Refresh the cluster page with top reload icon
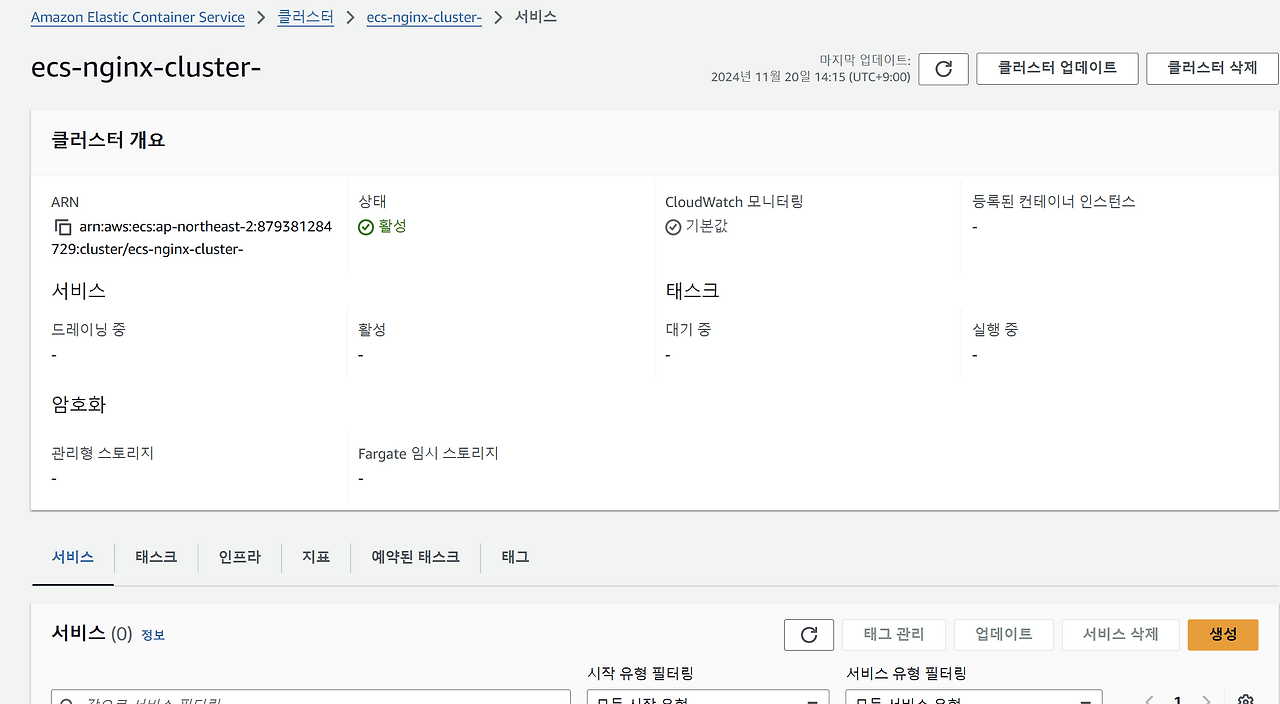Image resolution: width=1280 pixels, height=704 pixels. click(x=943, y=69)
